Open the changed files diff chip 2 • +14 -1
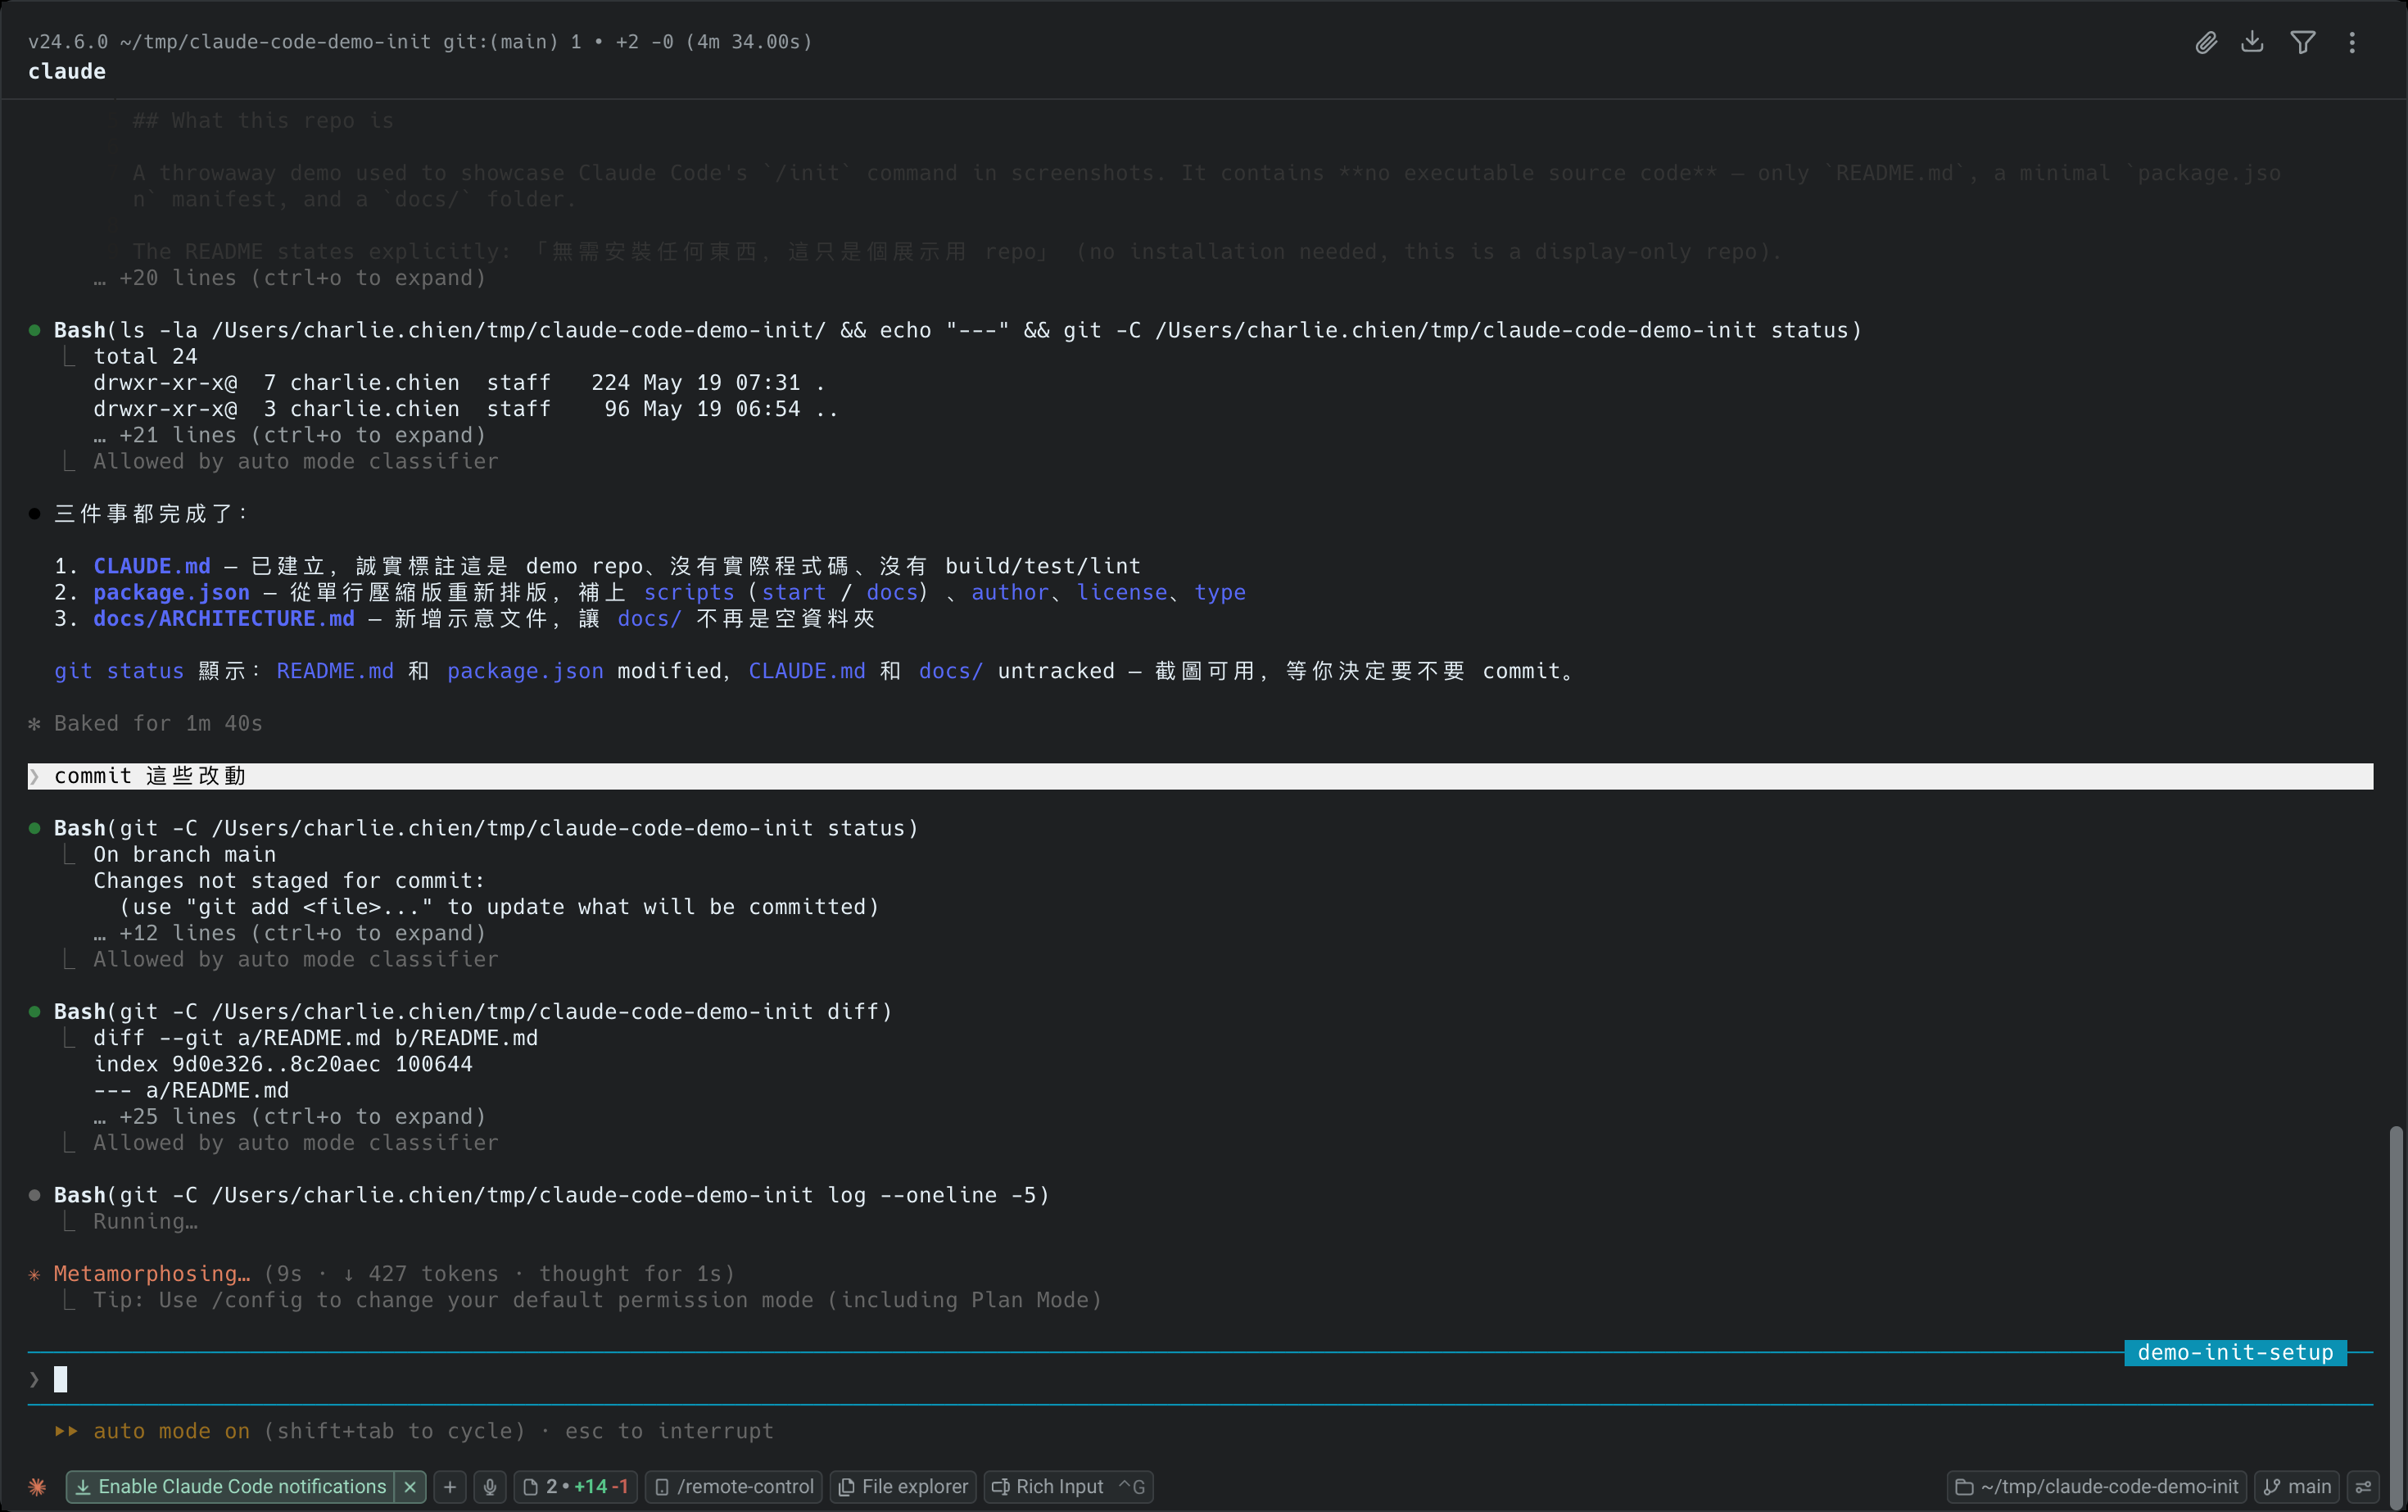 tap(576, 1487)
